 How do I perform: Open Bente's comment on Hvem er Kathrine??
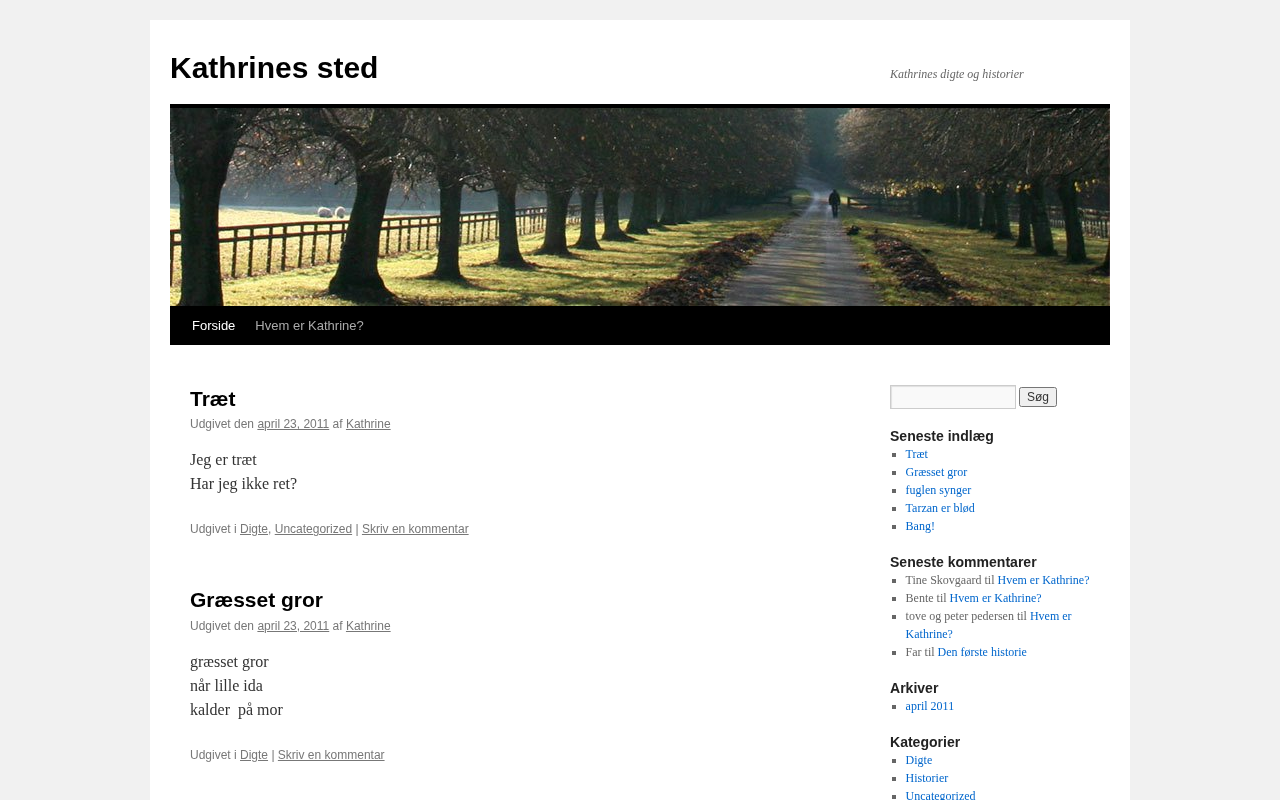pyautogui.click(x=995, y=598)
